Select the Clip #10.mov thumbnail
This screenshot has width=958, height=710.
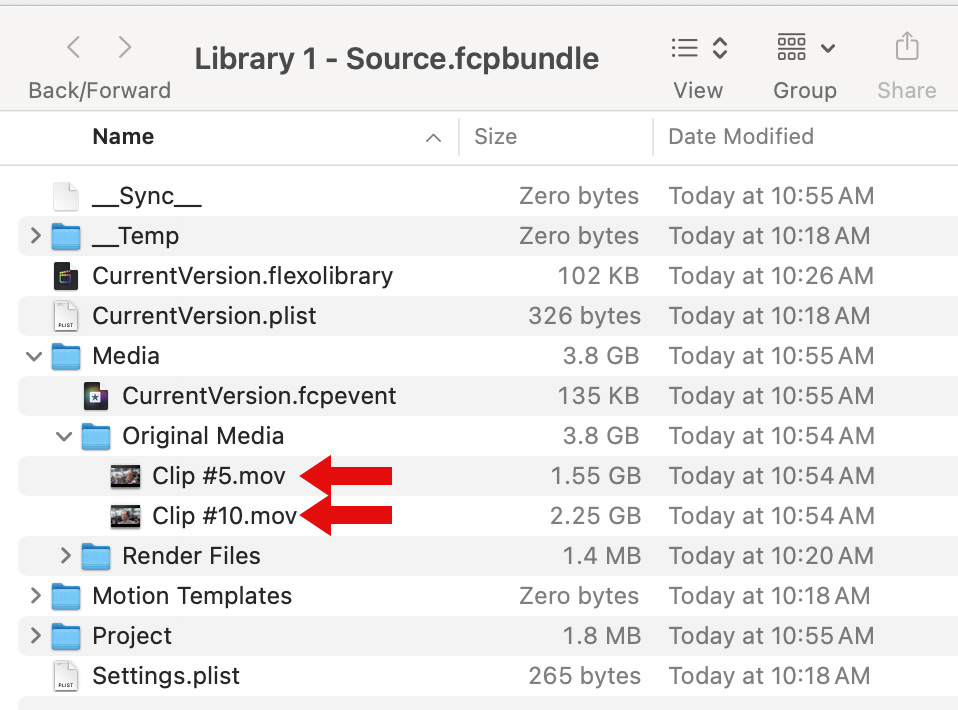[x=125, y=516]
